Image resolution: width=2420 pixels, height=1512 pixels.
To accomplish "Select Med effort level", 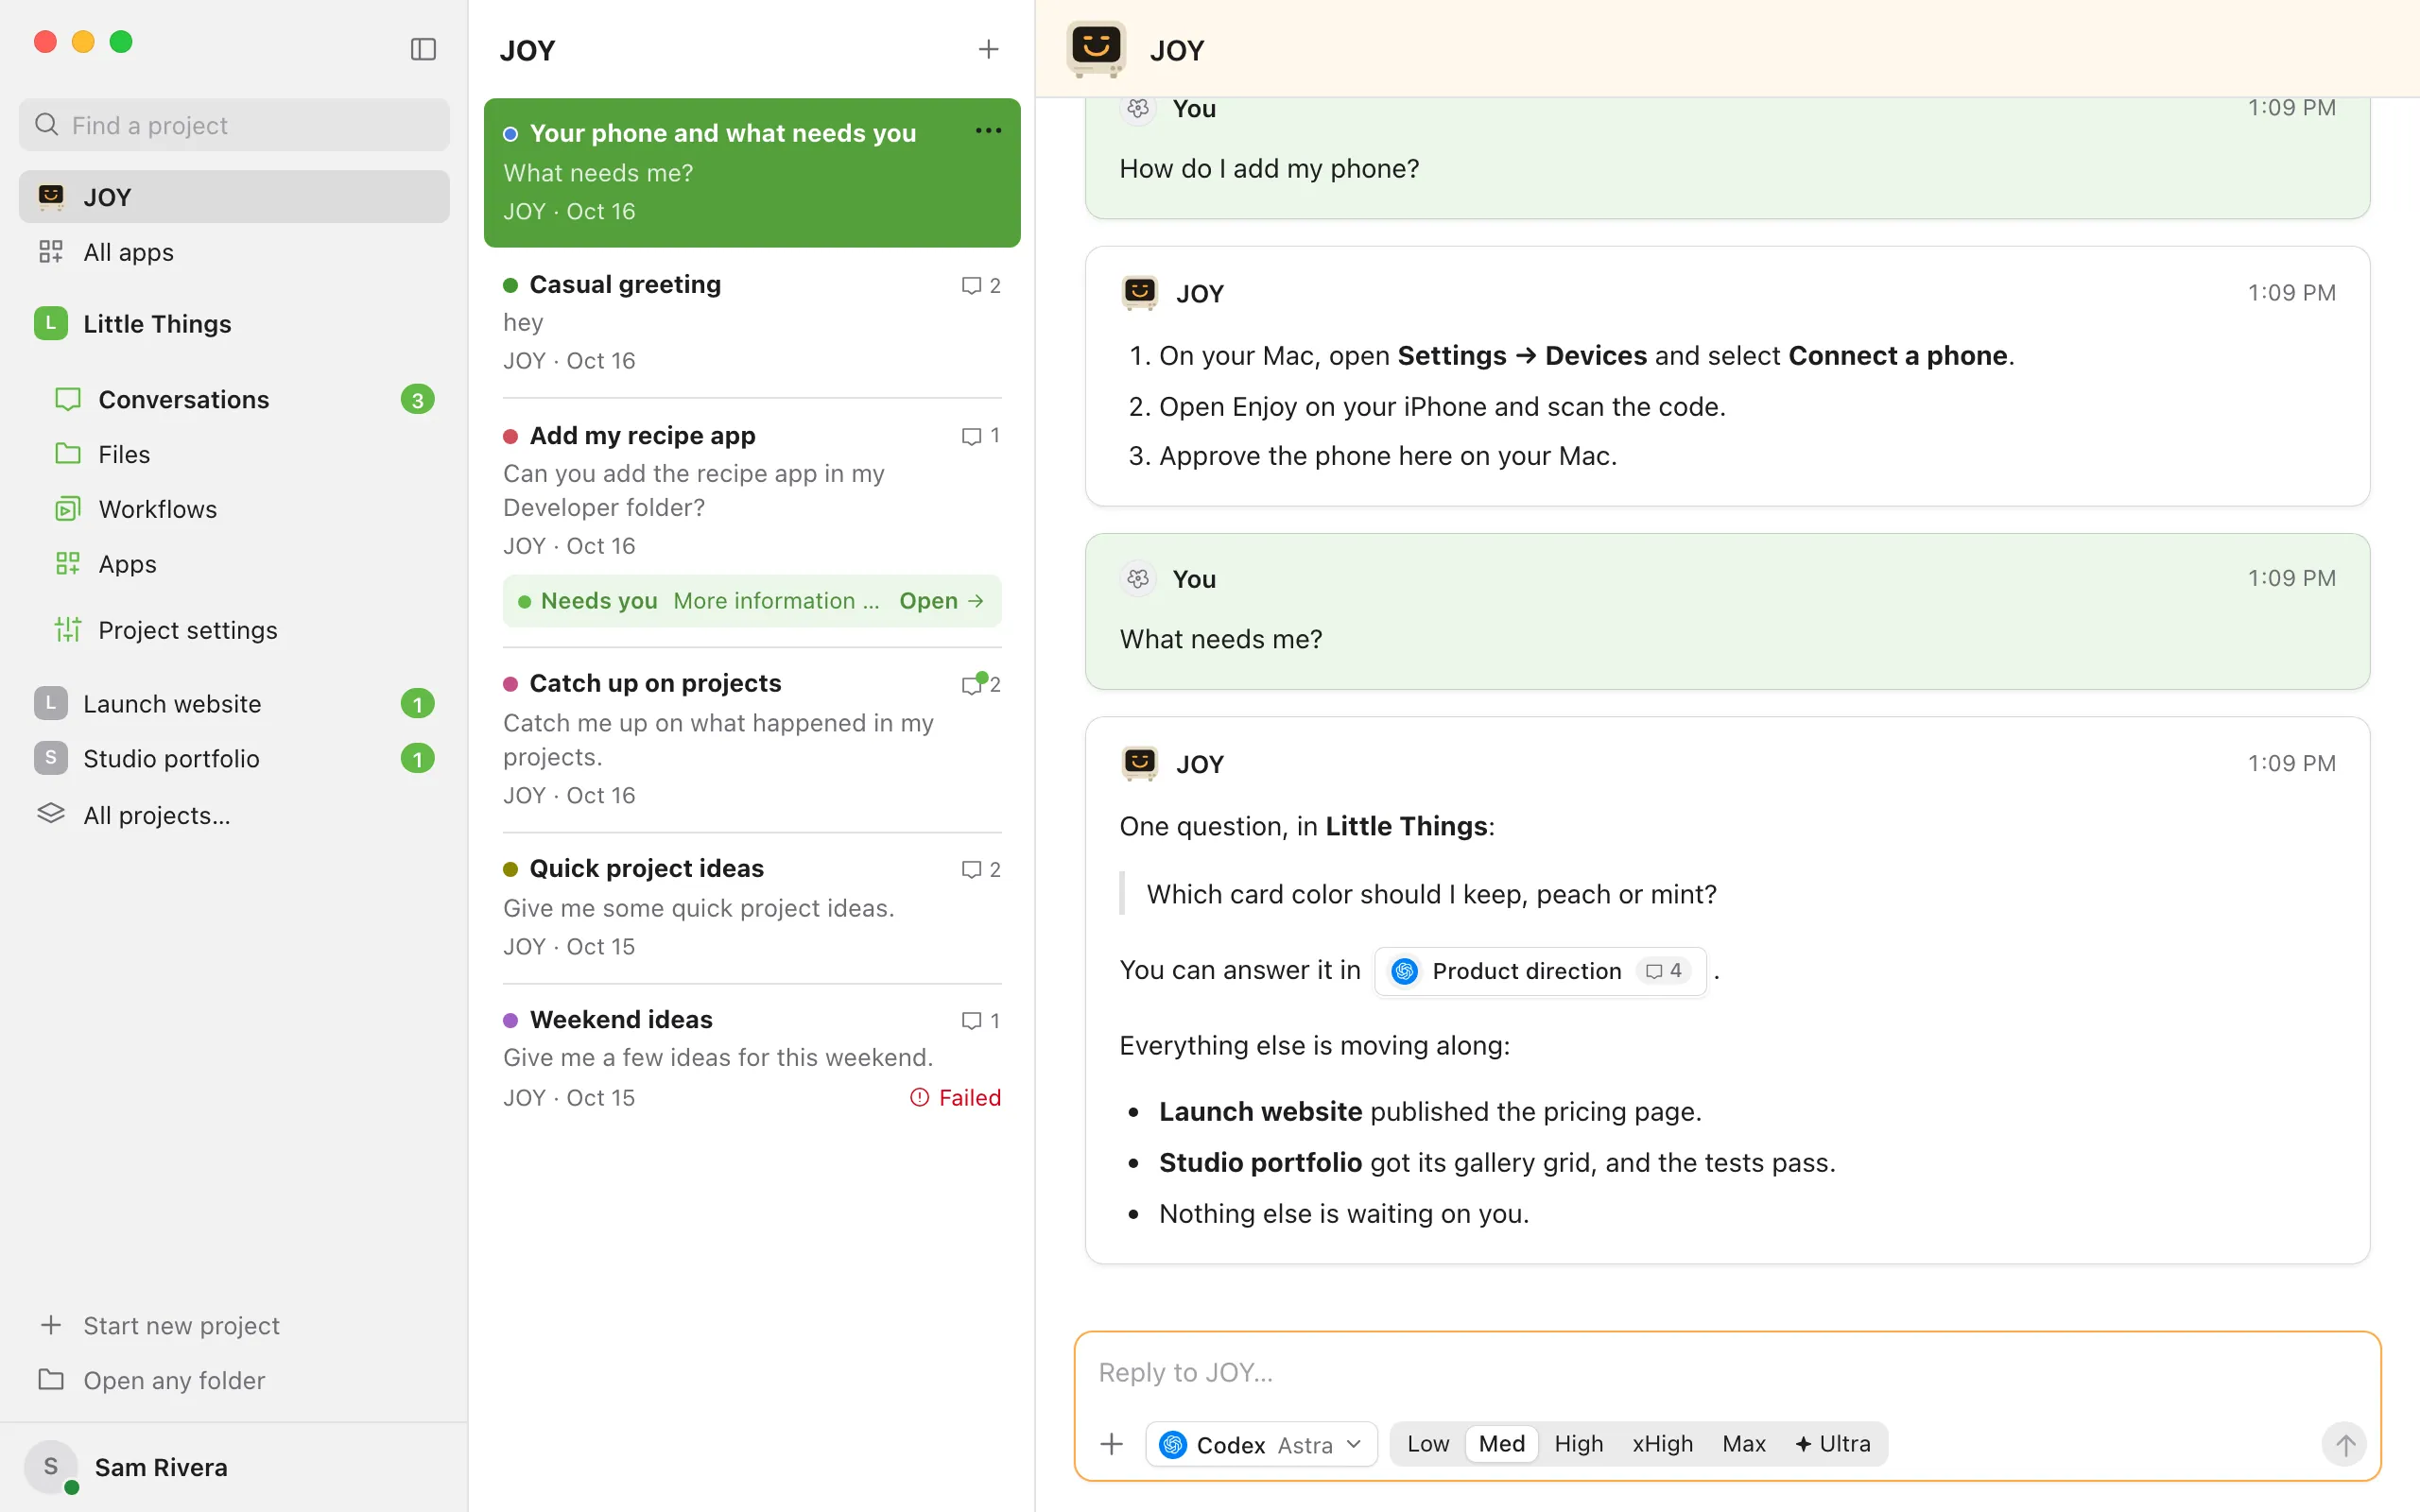I will coord(1501,1443).
